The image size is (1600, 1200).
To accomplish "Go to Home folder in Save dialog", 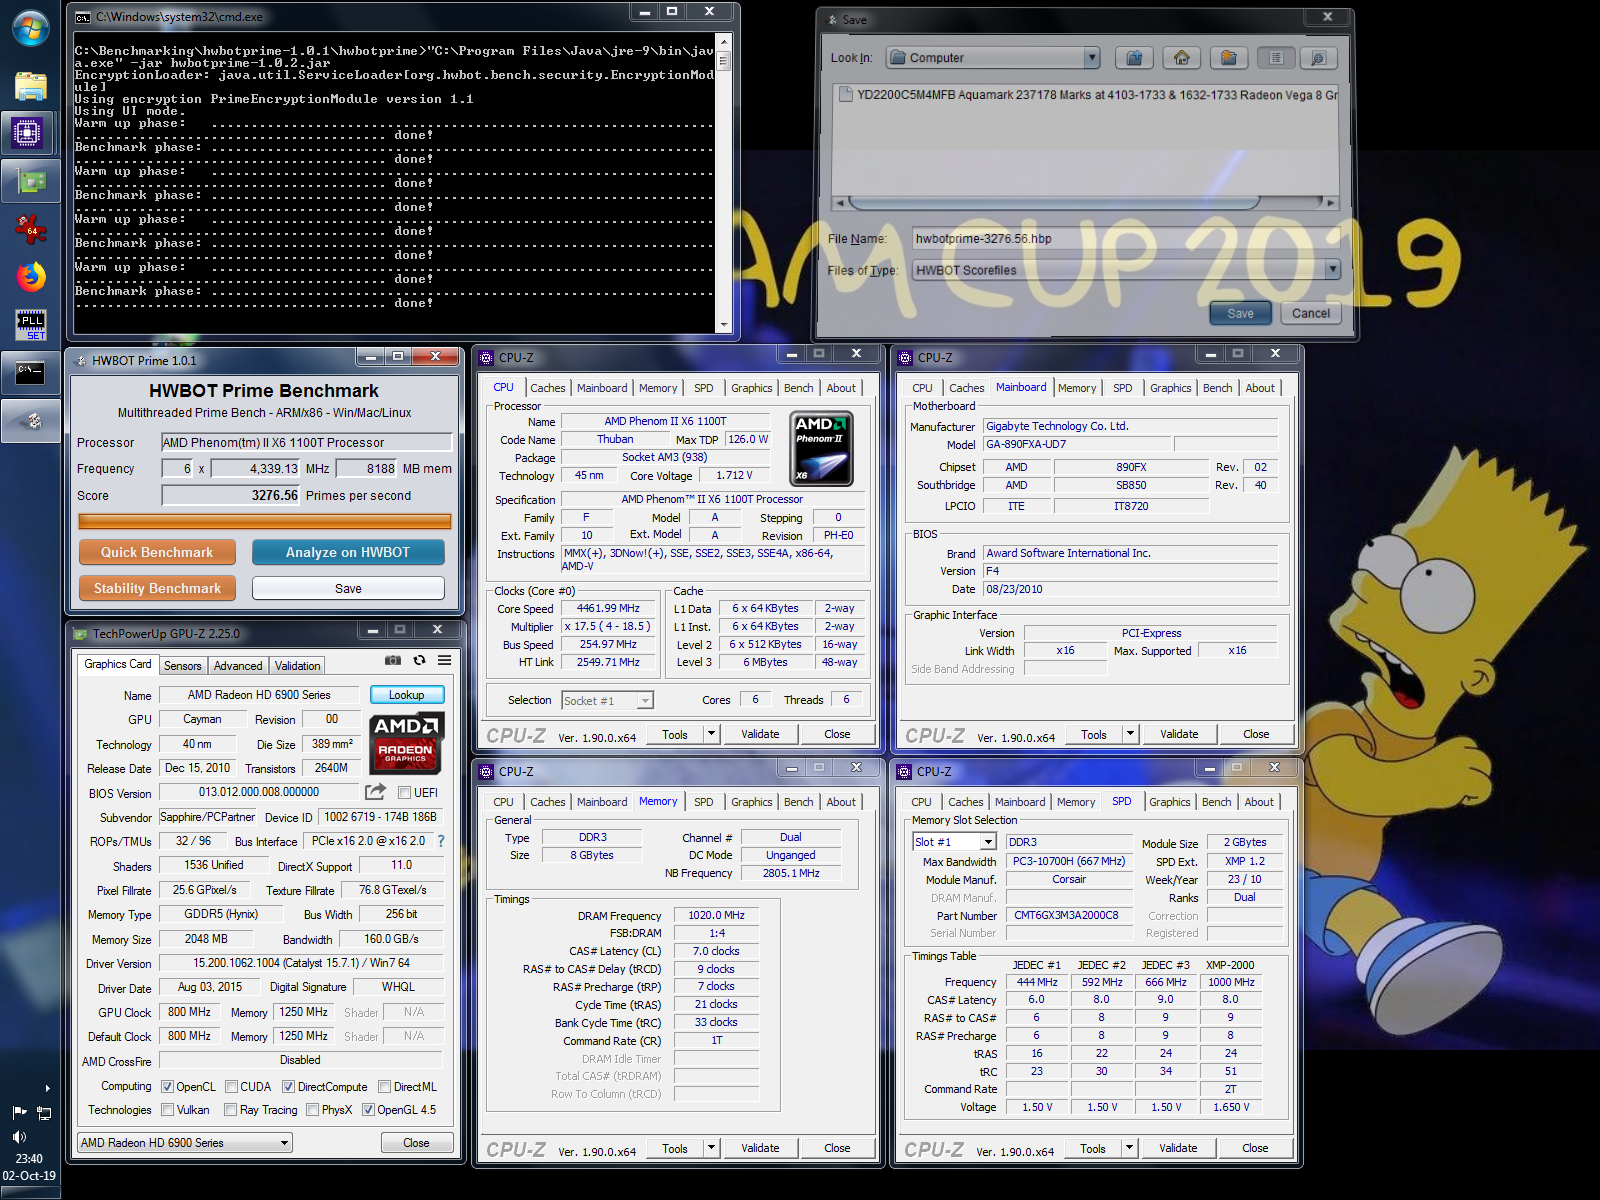I will pyautogui.click(x=1181, y=58).
